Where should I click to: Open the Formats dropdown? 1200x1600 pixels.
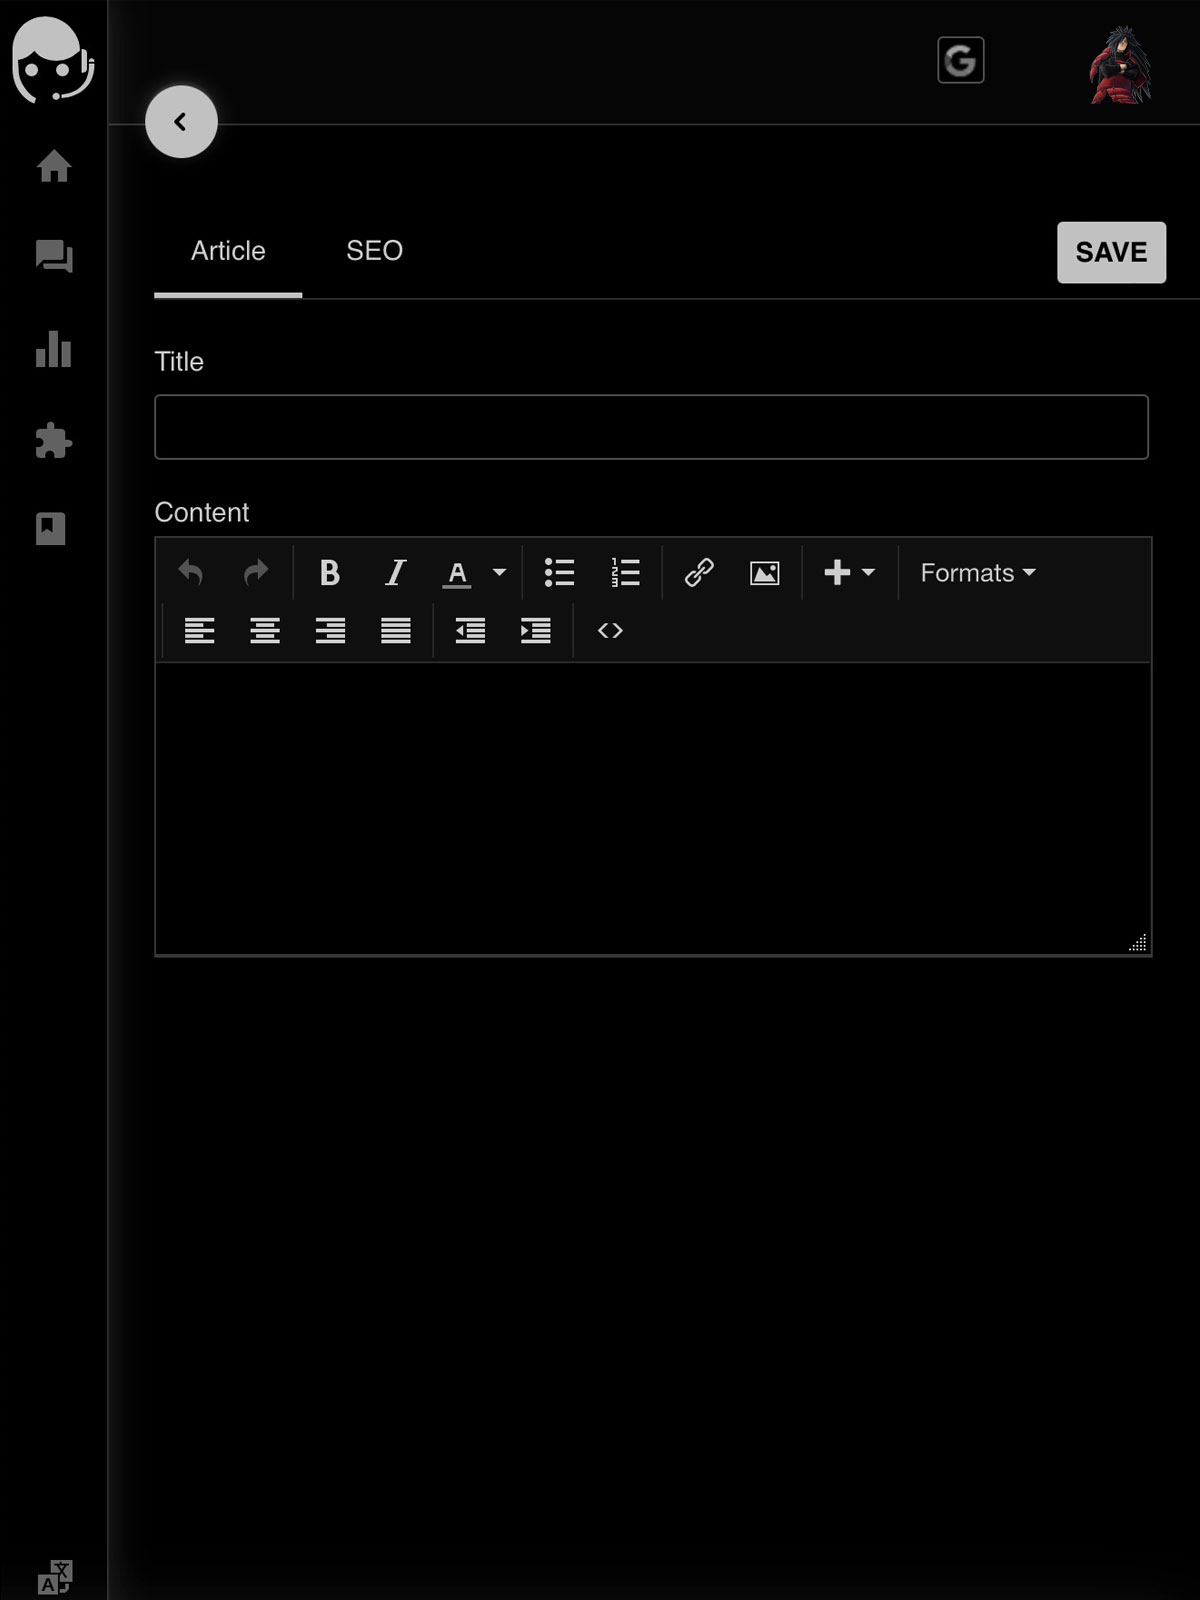(x=977, y=573)
